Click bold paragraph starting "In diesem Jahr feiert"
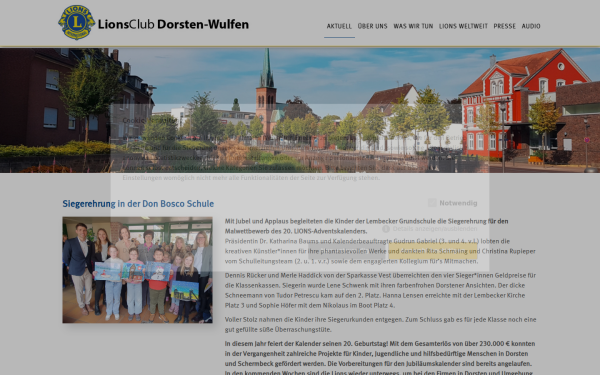 coord(380,357)
